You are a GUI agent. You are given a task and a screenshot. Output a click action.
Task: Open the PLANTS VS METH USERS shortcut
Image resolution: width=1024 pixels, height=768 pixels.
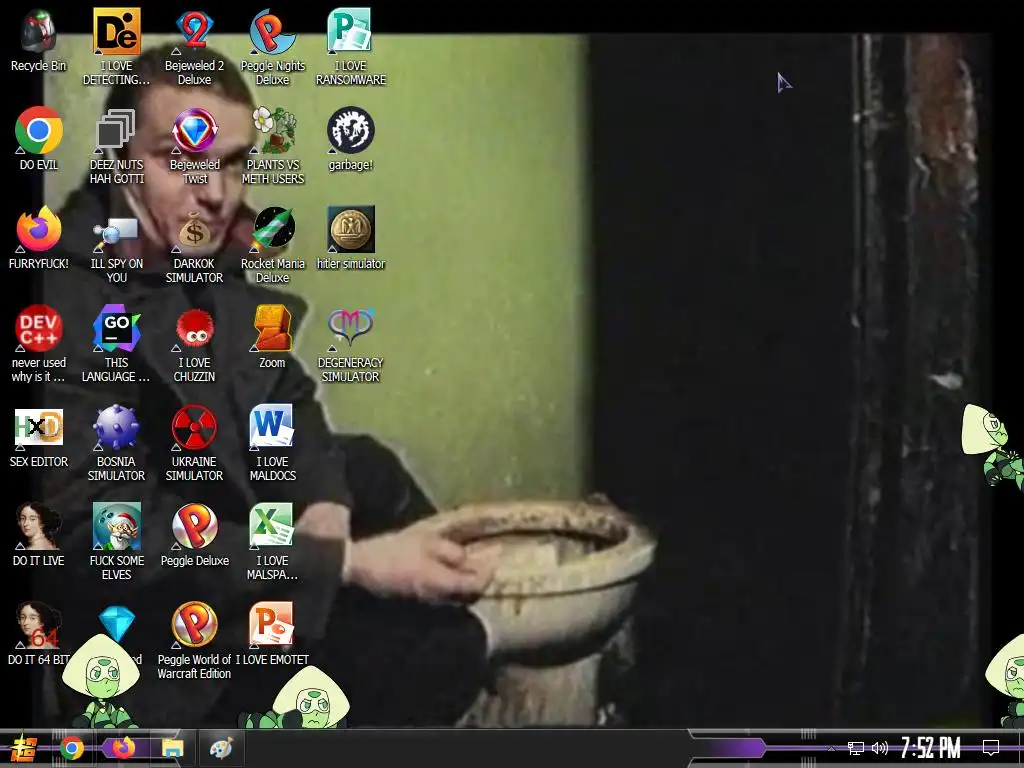[272, 146]
